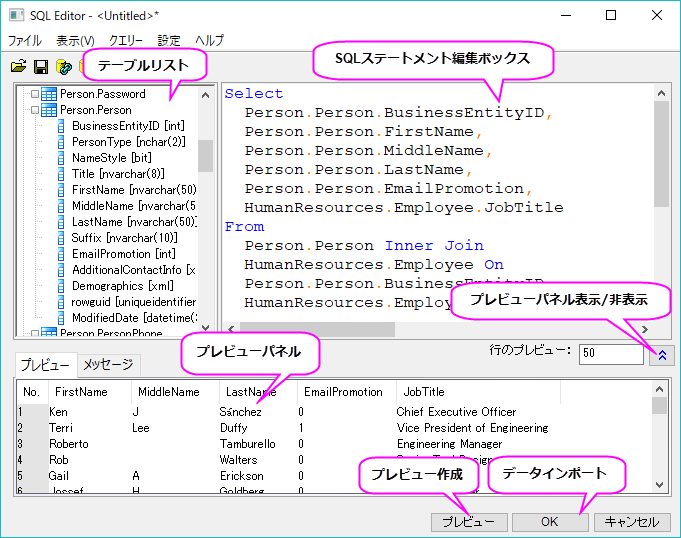This screenshot has height=538, width=681.
Task: Click the LastName column icon in tree
Action: click(x=61, y=222)
